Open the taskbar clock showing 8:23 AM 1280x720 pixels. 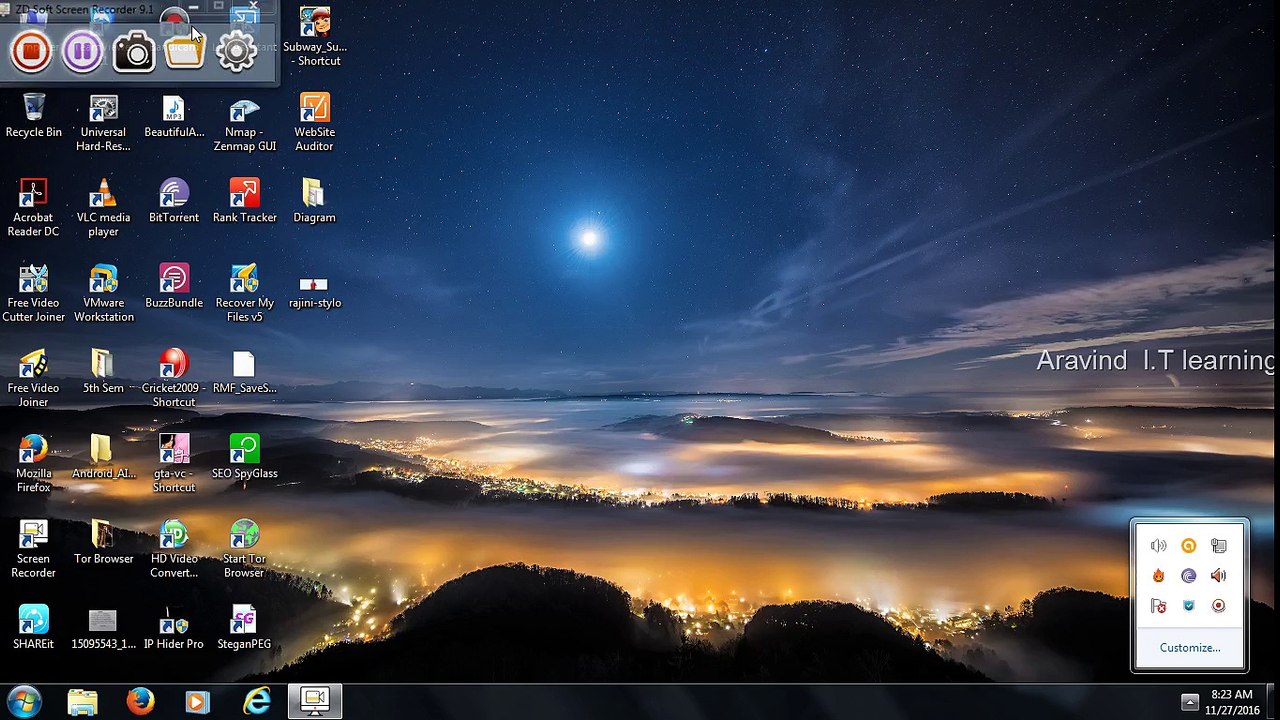click(1232, 702)
